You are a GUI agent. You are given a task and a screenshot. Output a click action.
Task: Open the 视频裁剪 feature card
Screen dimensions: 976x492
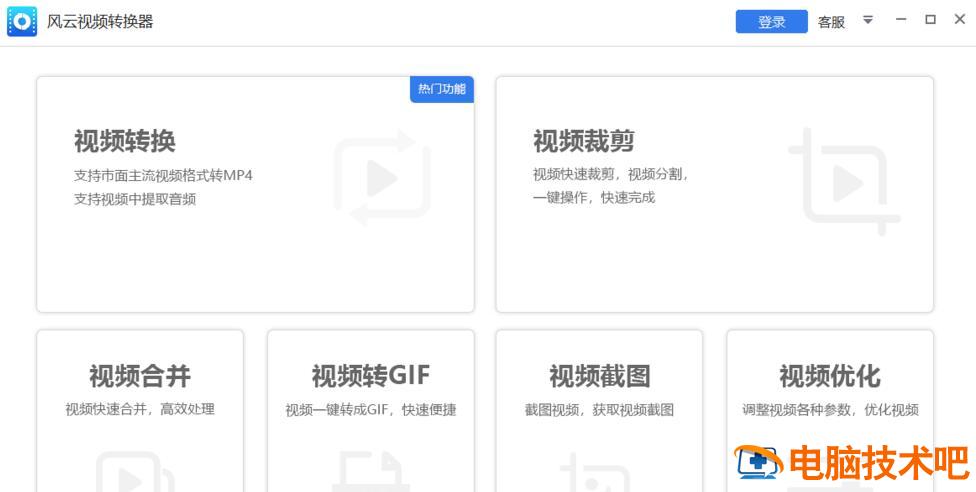[x=715, y=194]
